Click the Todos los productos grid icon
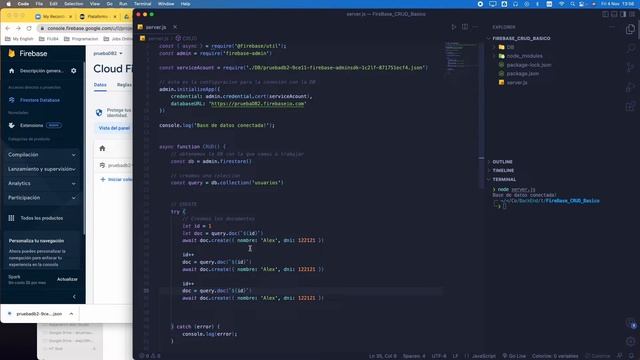The image size is (640, 360). click(11, 218)
